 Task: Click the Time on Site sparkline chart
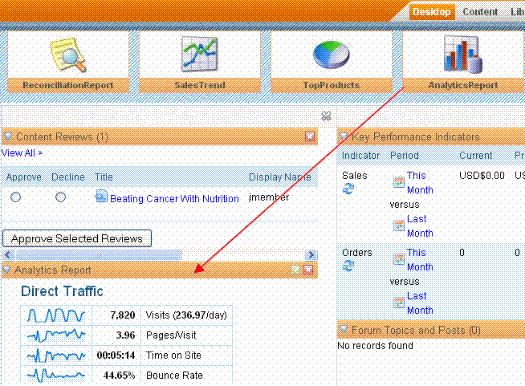(56, 356)
